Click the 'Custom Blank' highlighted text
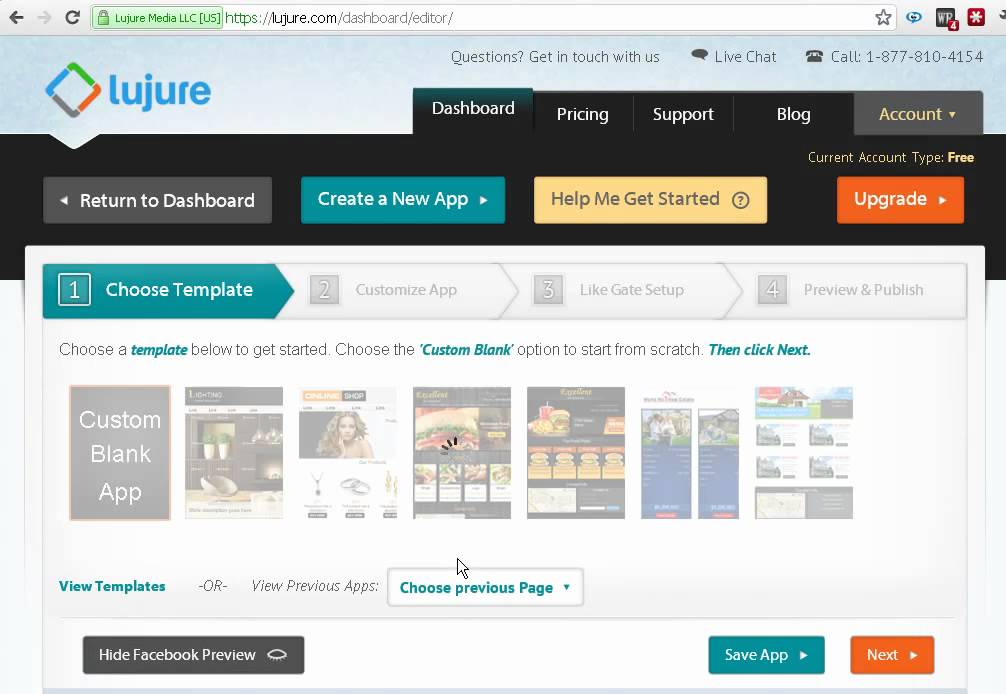This screenshot has width=1006, height=694. [466, 350]
